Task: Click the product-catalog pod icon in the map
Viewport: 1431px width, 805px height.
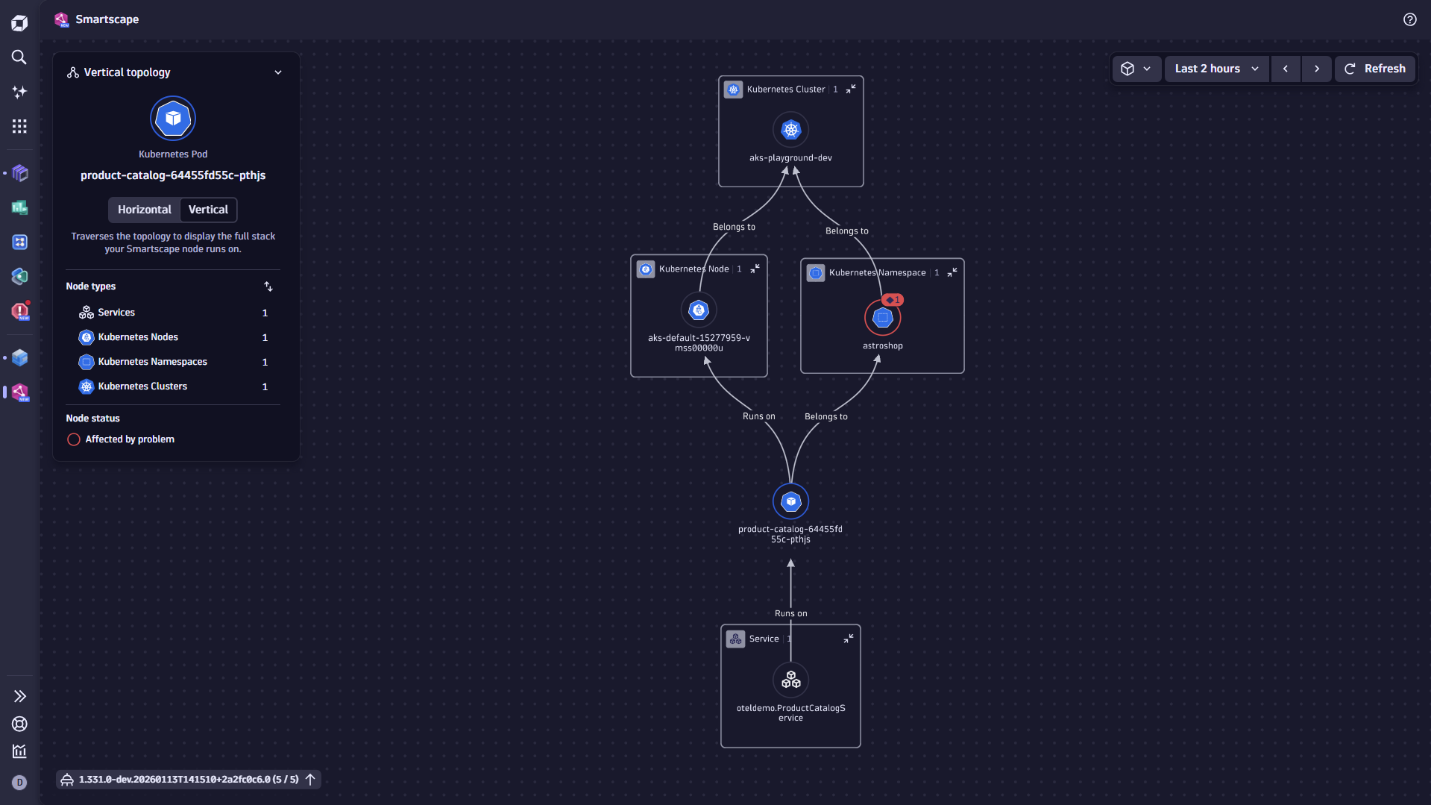Action: 791,501
